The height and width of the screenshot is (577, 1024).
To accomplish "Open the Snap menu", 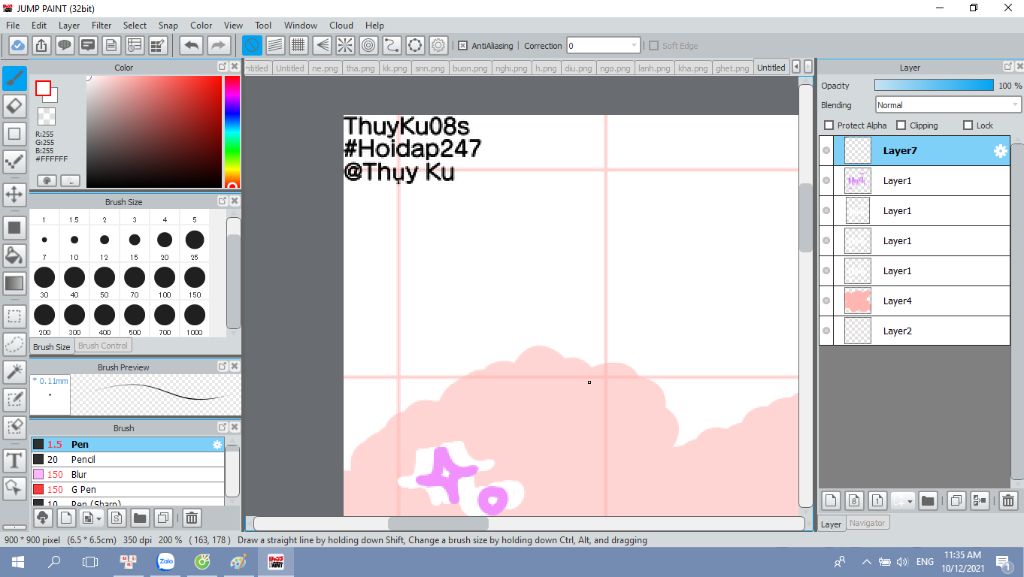I will point(168,25).
